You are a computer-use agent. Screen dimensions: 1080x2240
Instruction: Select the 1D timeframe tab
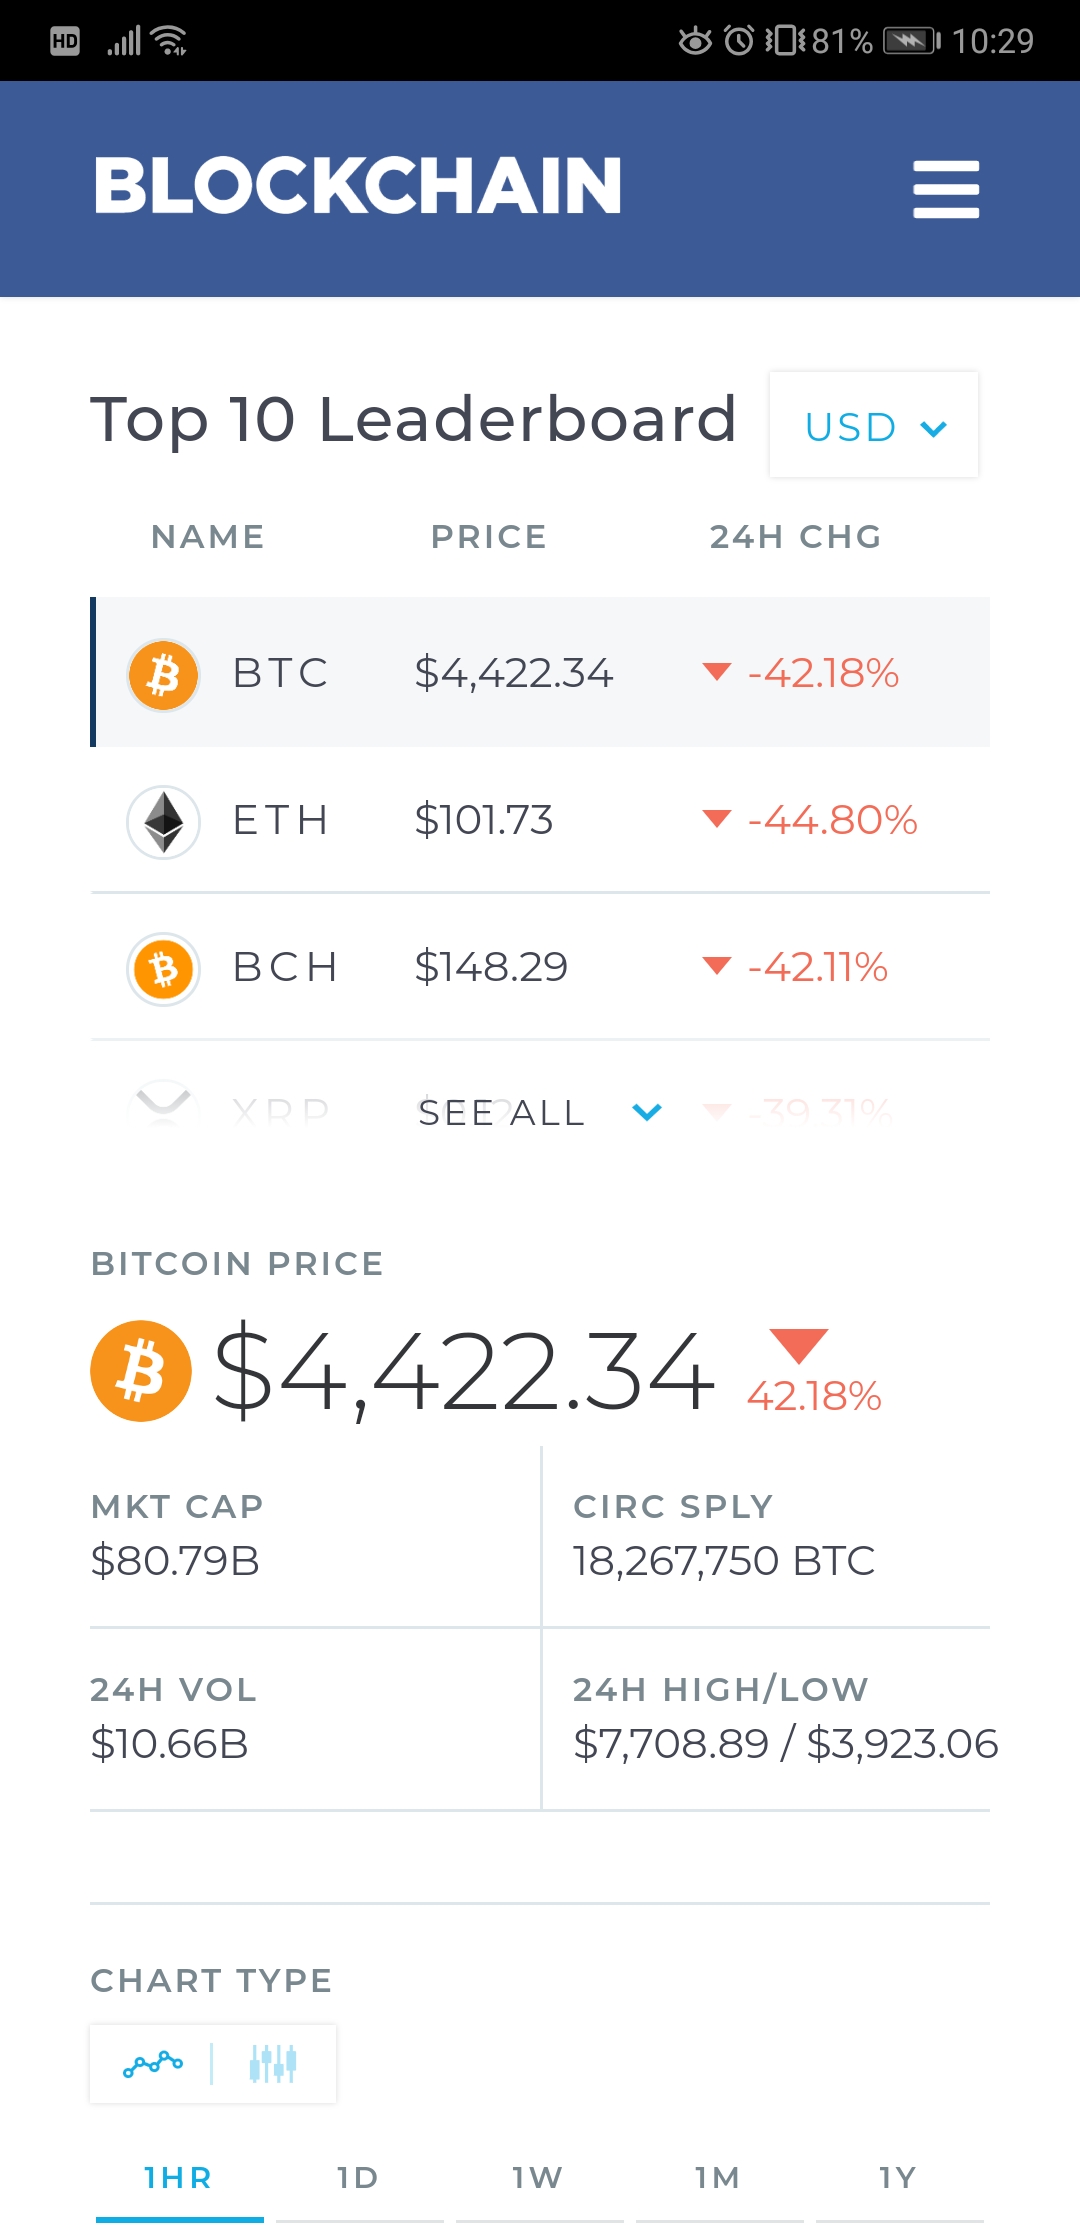359,2179
